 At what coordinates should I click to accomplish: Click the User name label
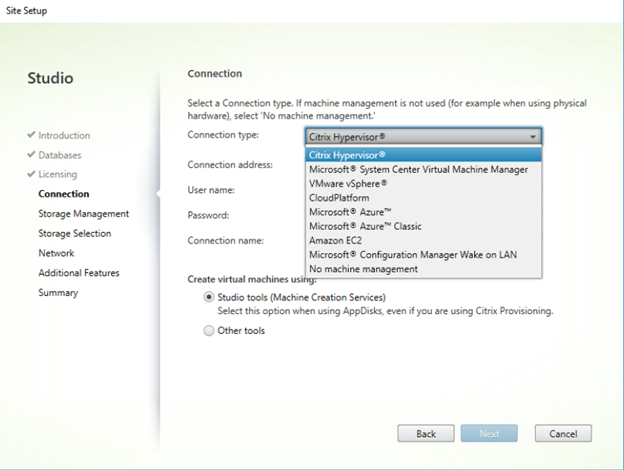click(x=211, y=190)
